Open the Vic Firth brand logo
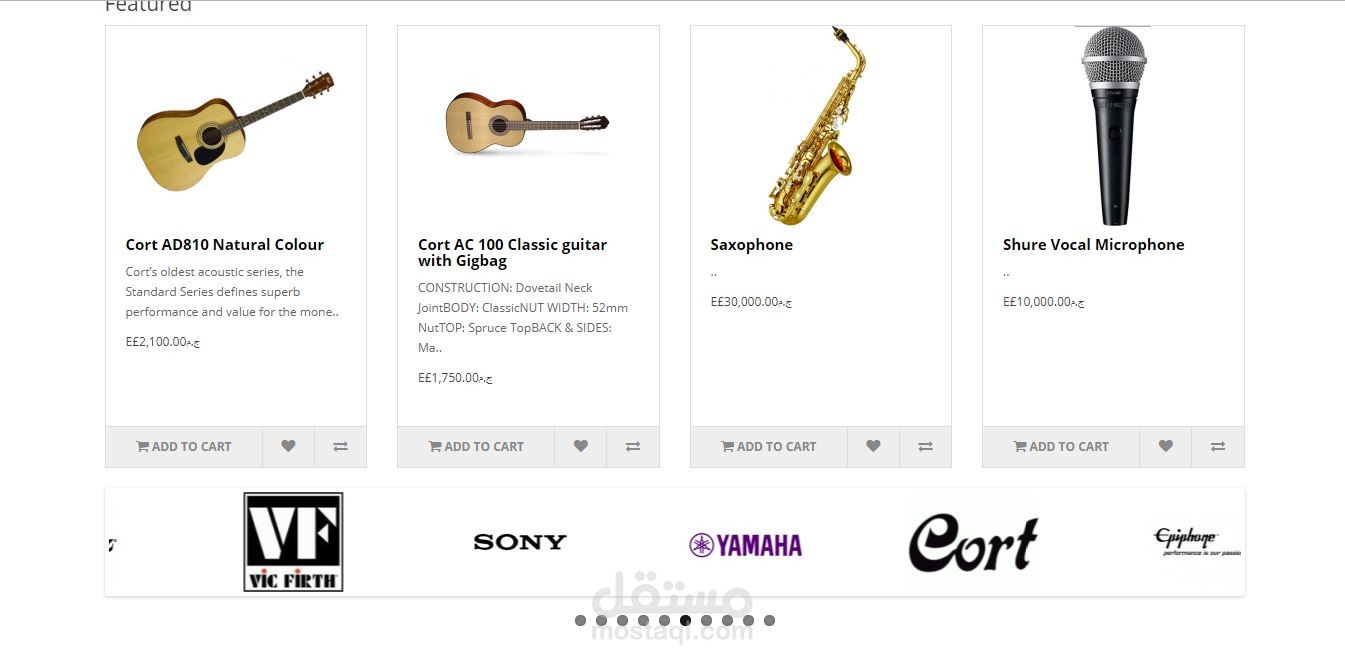Screen dimensions: 1345x658 coord(293,542)
